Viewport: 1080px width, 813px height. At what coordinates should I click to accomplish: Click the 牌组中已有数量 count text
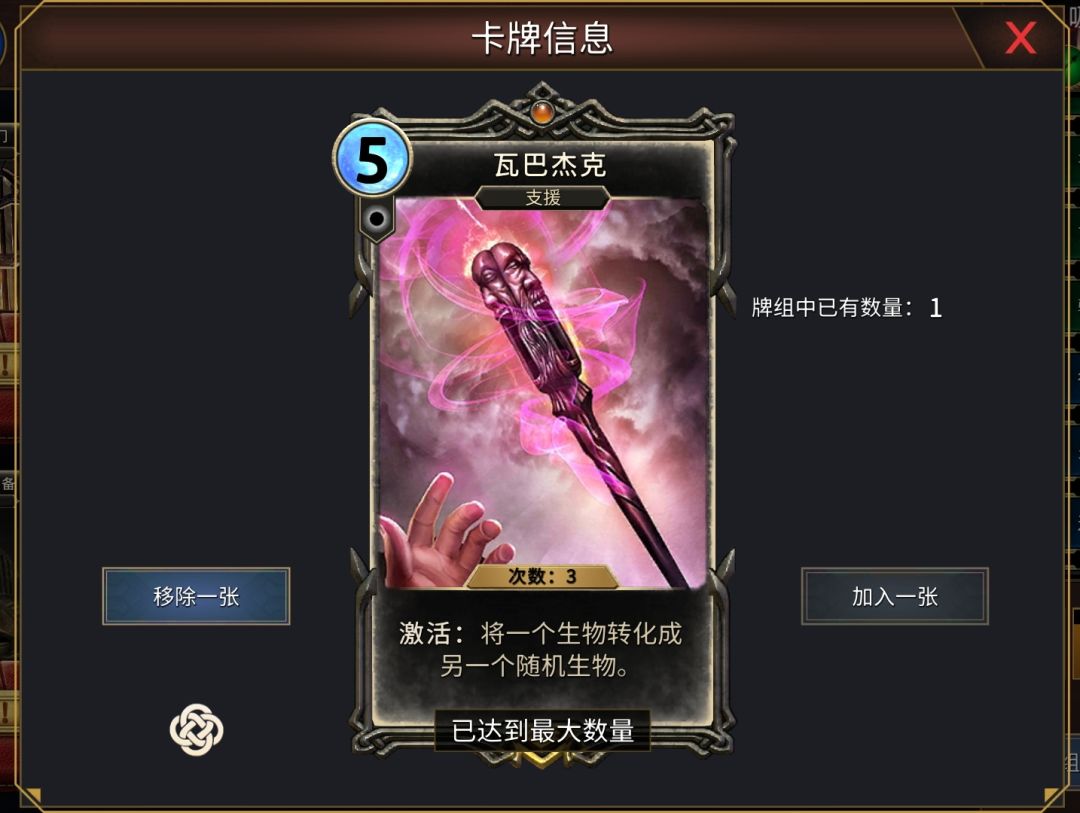tap(847, 307)
